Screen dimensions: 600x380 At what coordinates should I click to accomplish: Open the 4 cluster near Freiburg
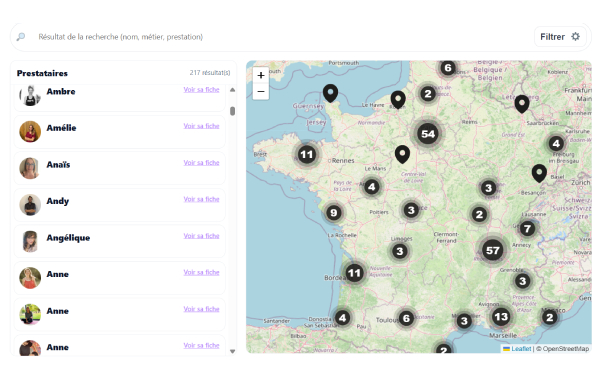pos(556,144)
